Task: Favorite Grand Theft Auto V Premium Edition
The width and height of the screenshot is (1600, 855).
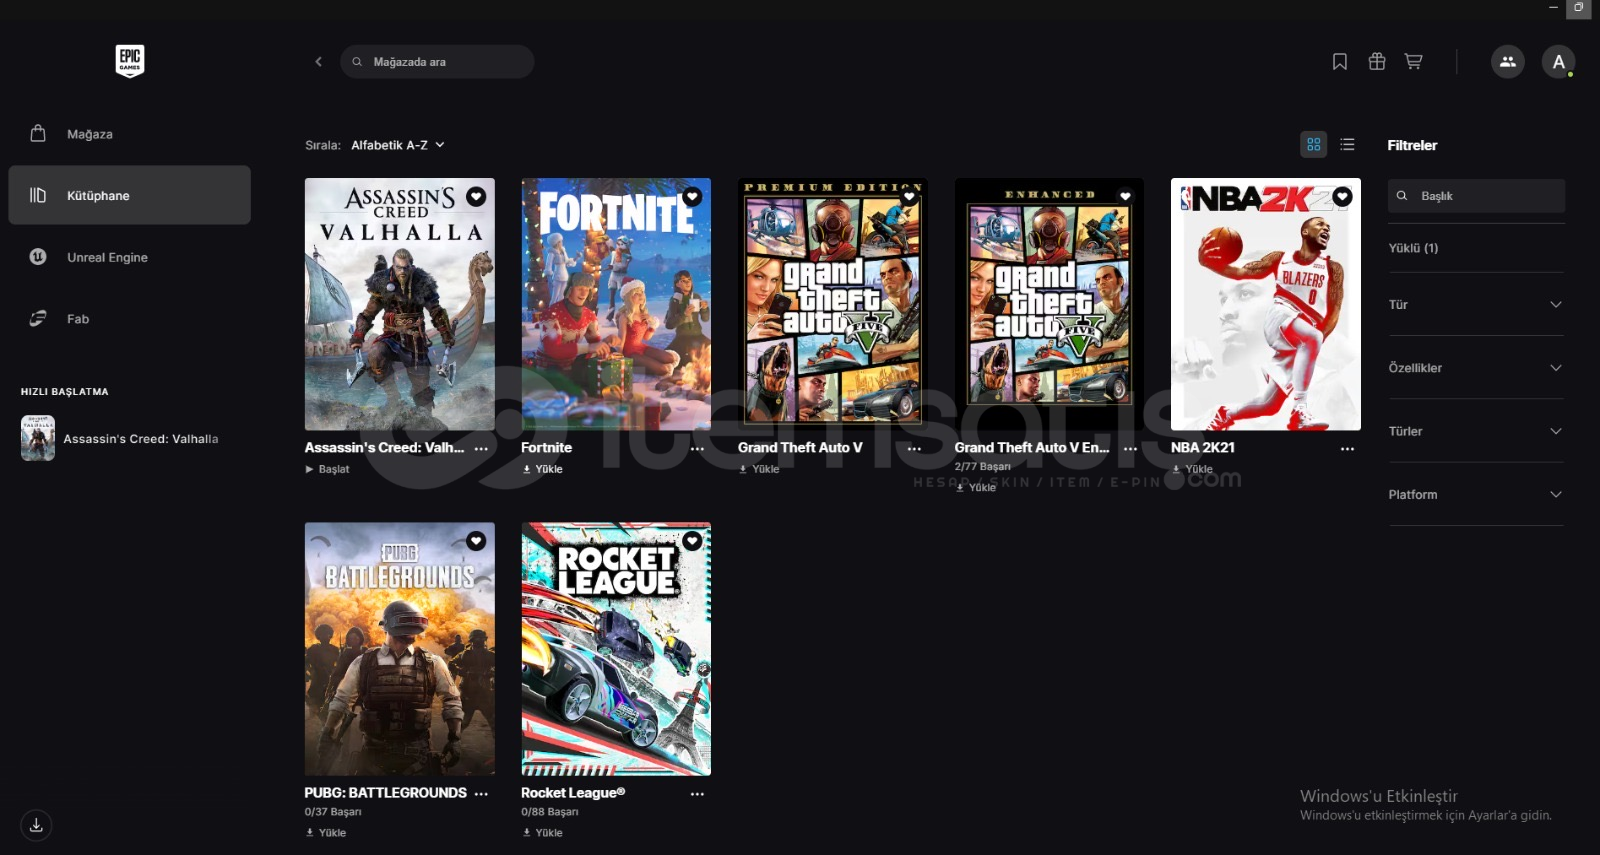Action: [x=909, y=197]
